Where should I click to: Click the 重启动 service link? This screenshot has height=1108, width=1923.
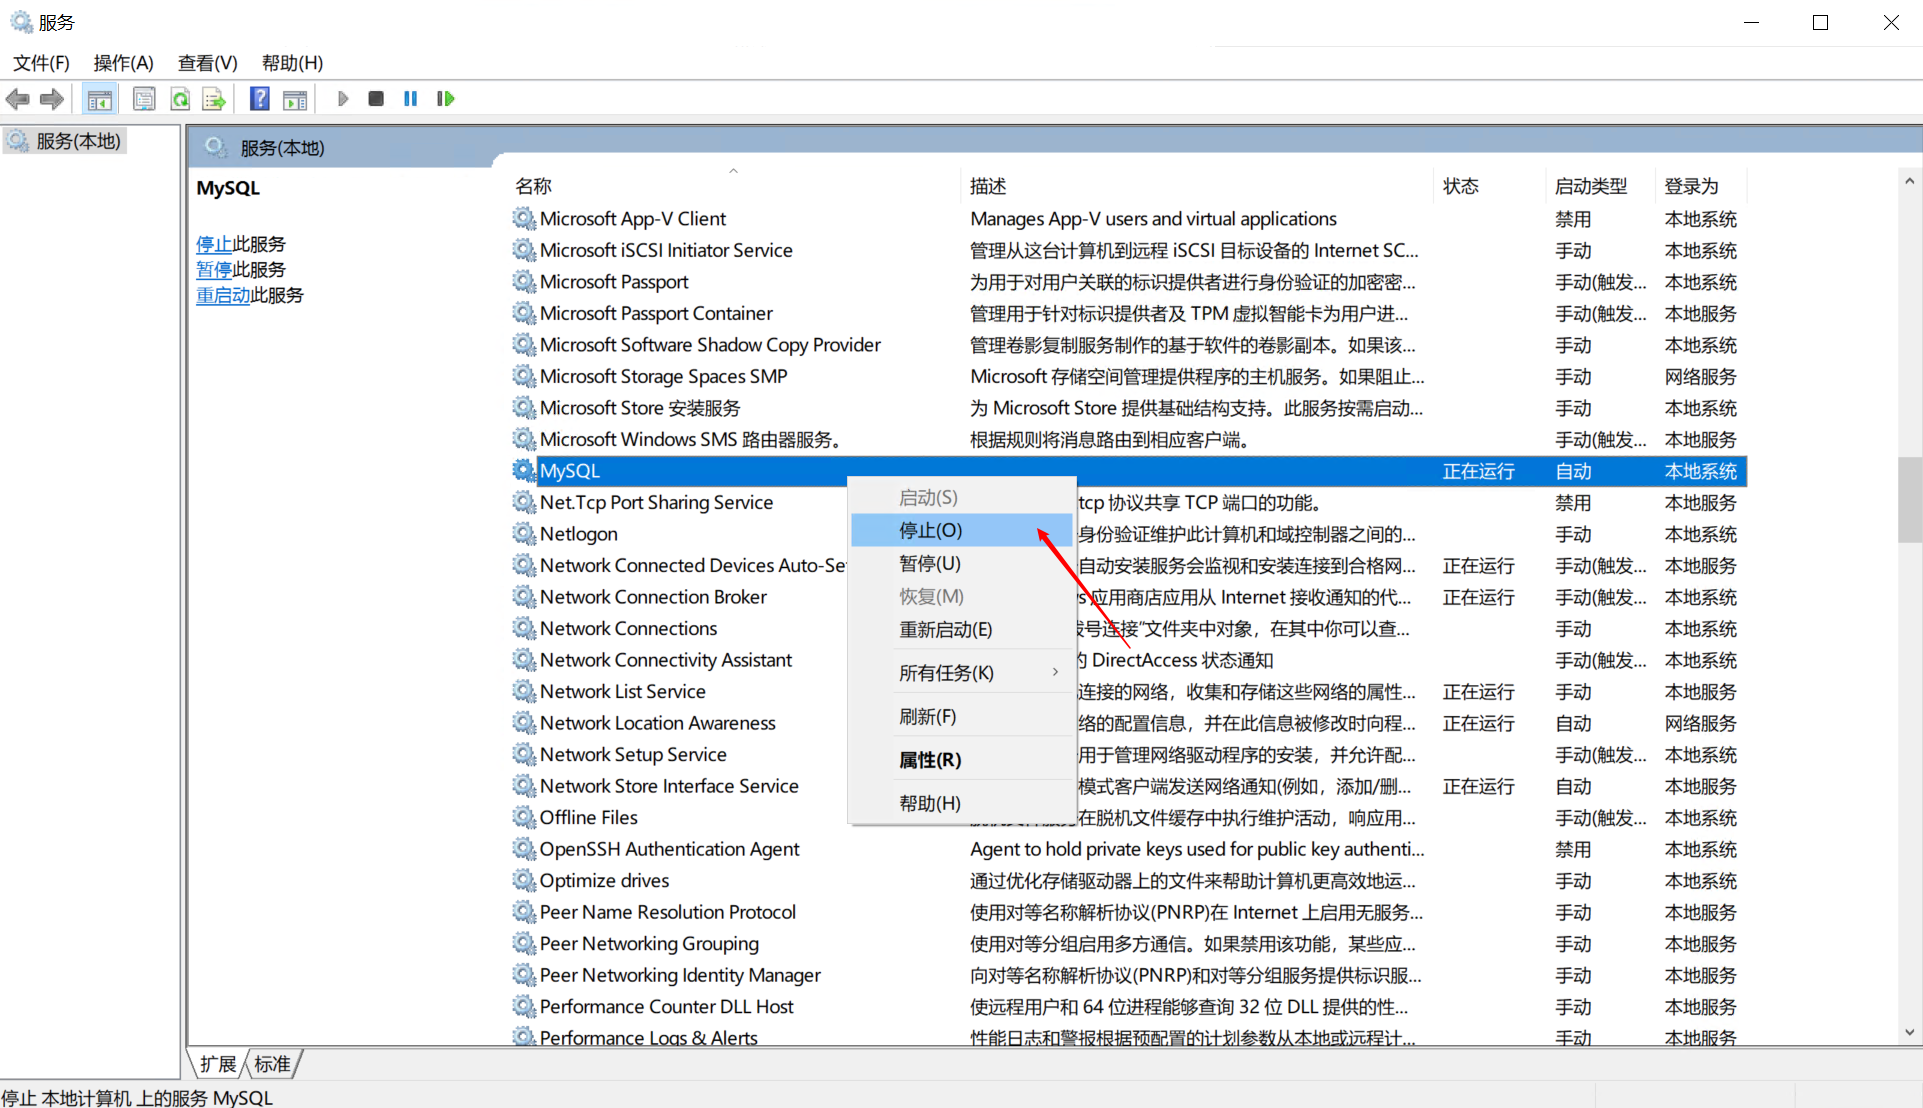point(223,295)
